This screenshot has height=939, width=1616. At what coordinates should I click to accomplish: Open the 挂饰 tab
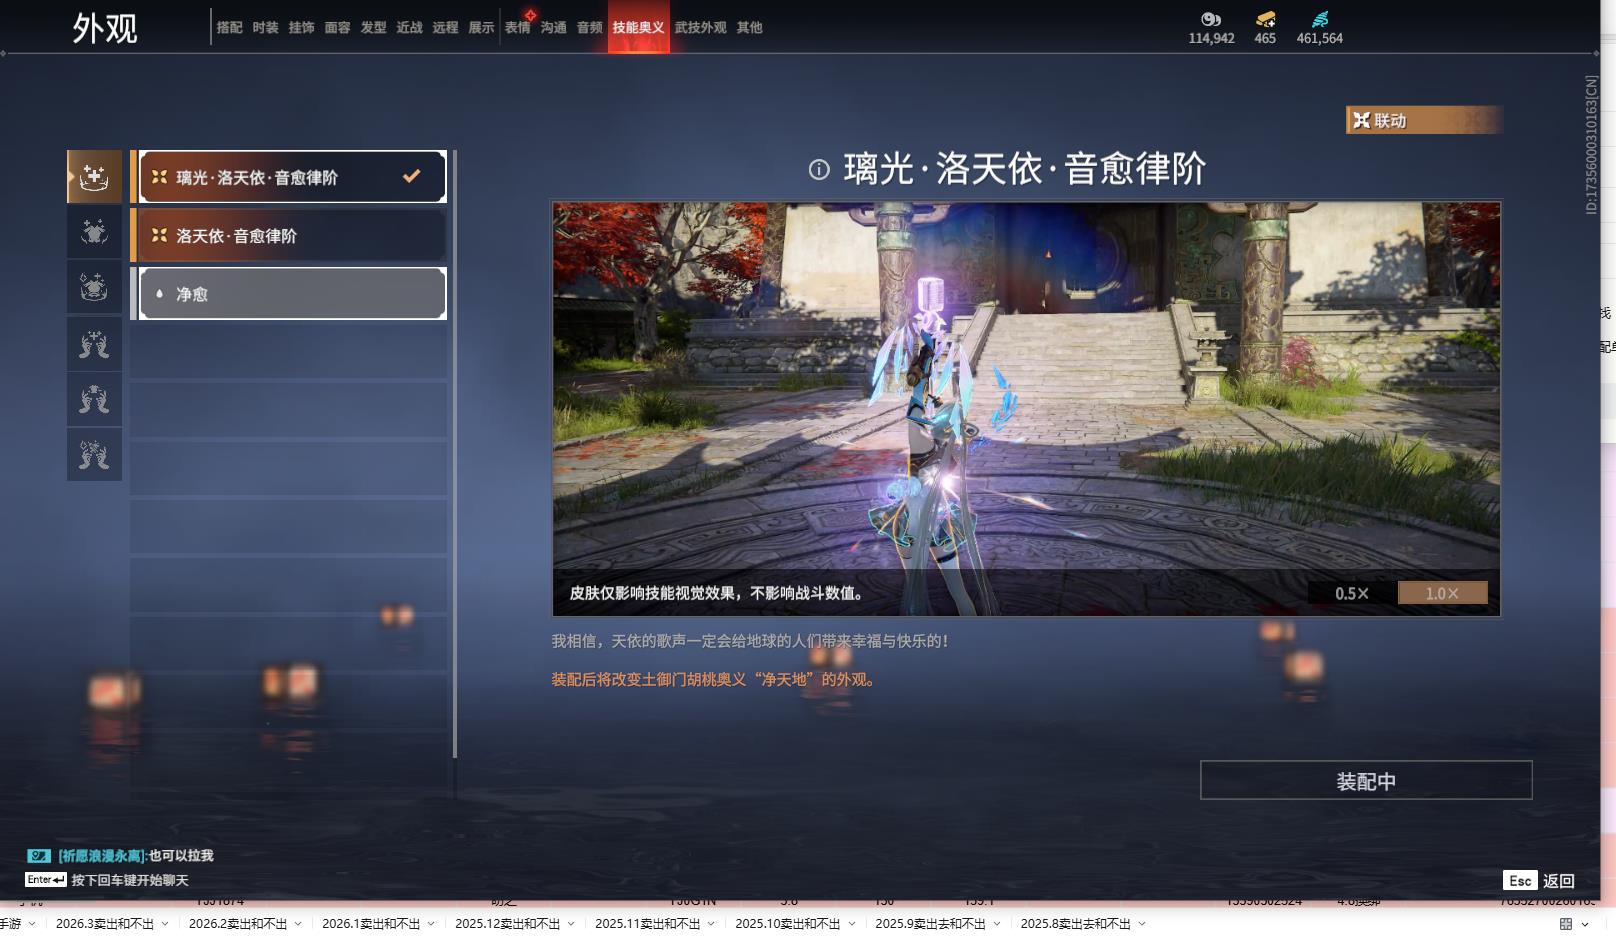pos(302,28)
